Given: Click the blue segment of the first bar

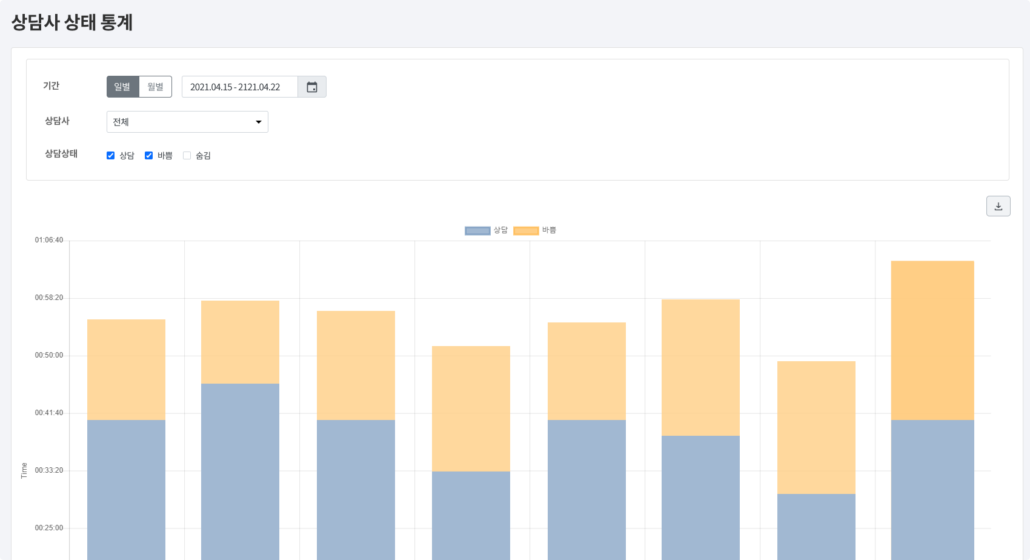Looking at the screenshot, I should [126, 490].
